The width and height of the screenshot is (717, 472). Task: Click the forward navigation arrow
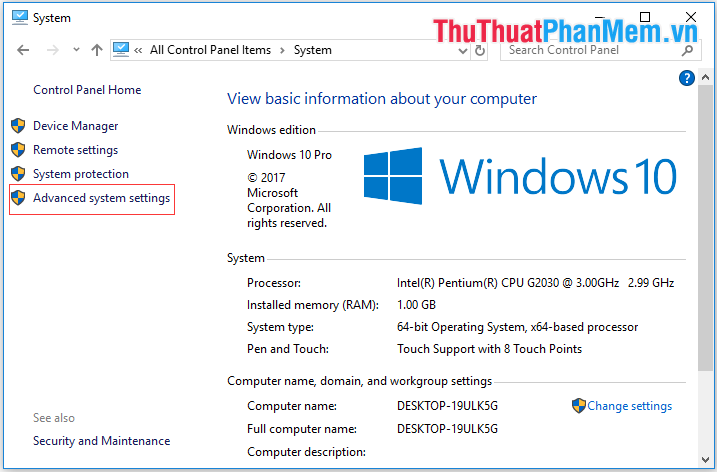[53, 50]
